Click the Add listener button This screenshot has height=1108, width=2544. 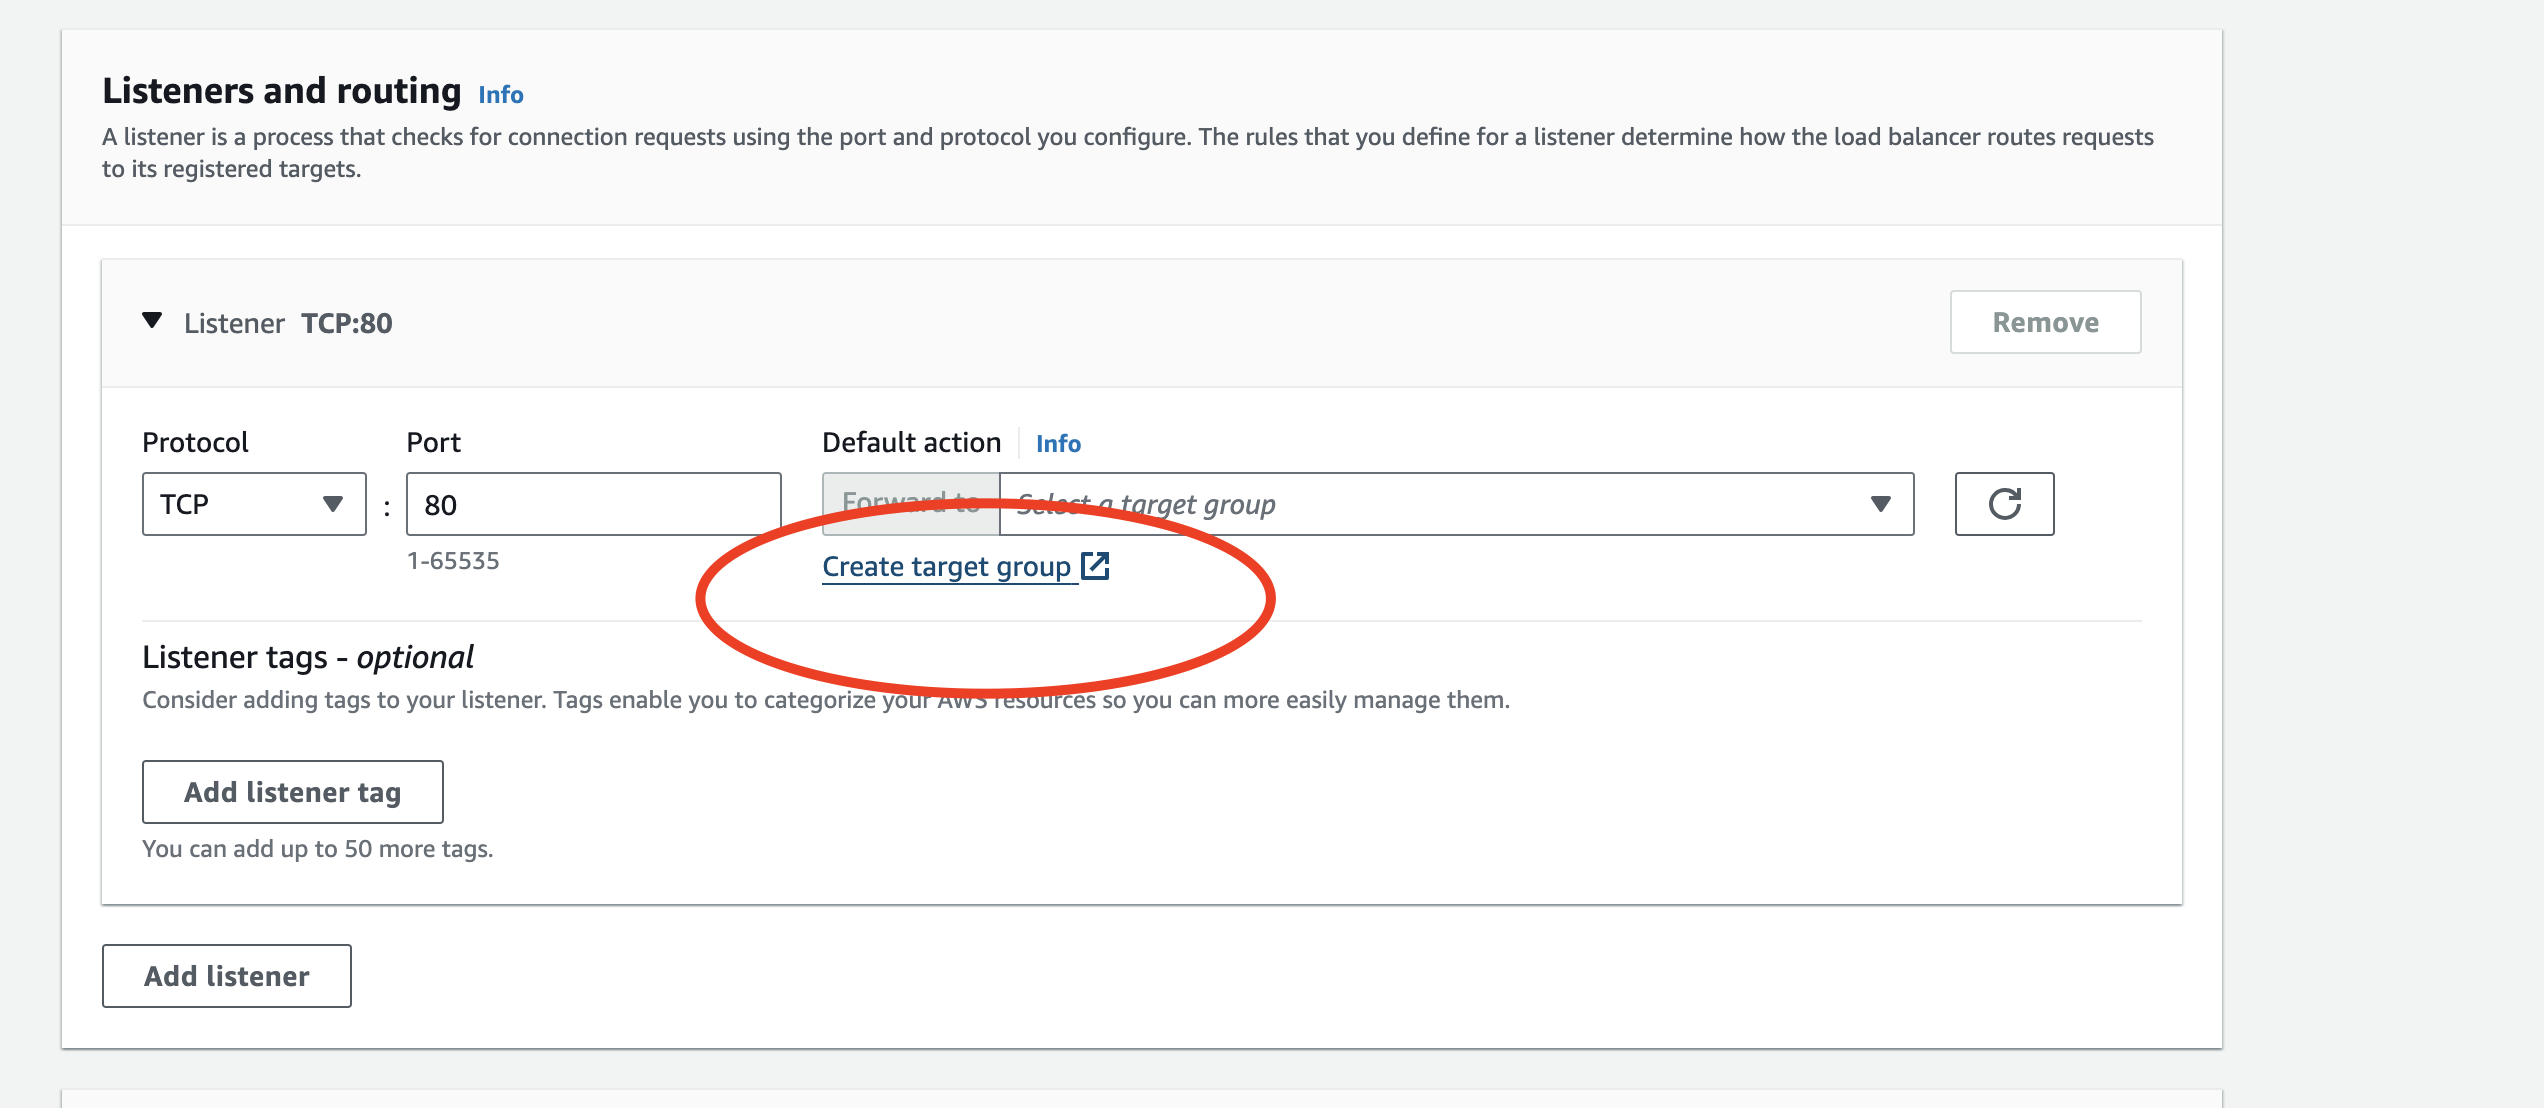tap(226, 975)
